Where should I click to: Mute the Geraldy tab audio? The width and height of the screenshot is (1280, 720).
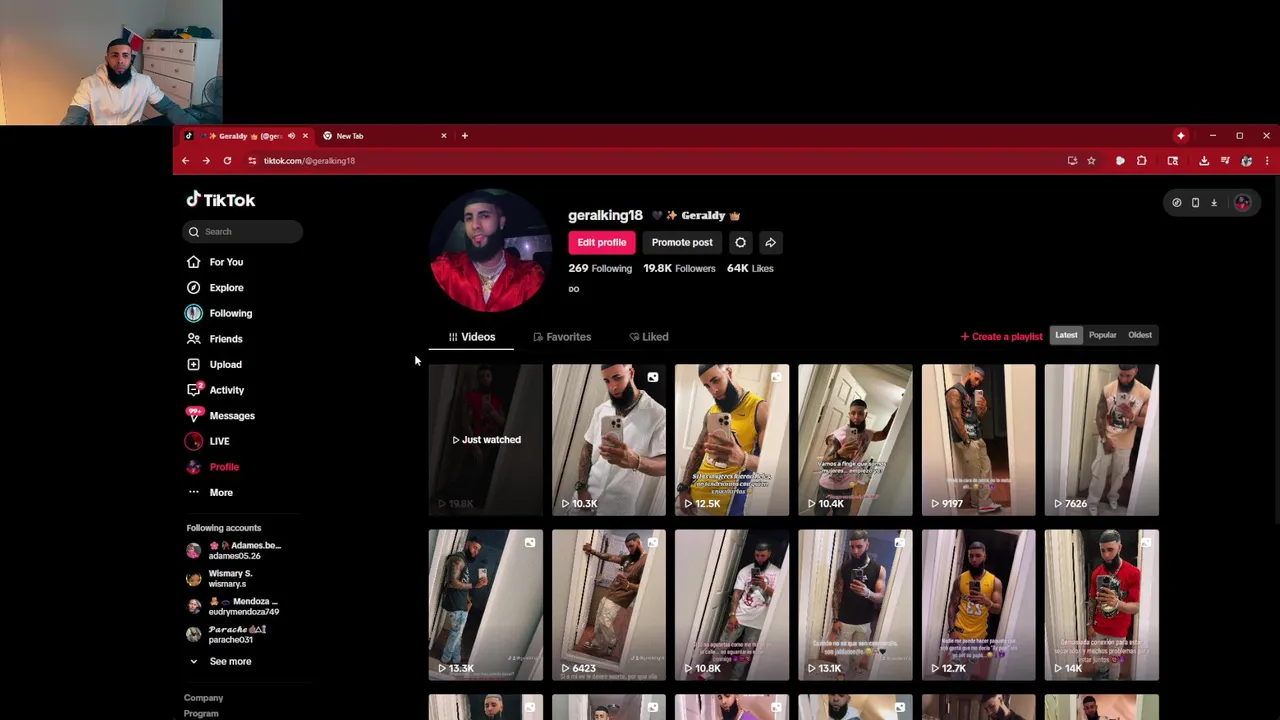tap(291, 136)
